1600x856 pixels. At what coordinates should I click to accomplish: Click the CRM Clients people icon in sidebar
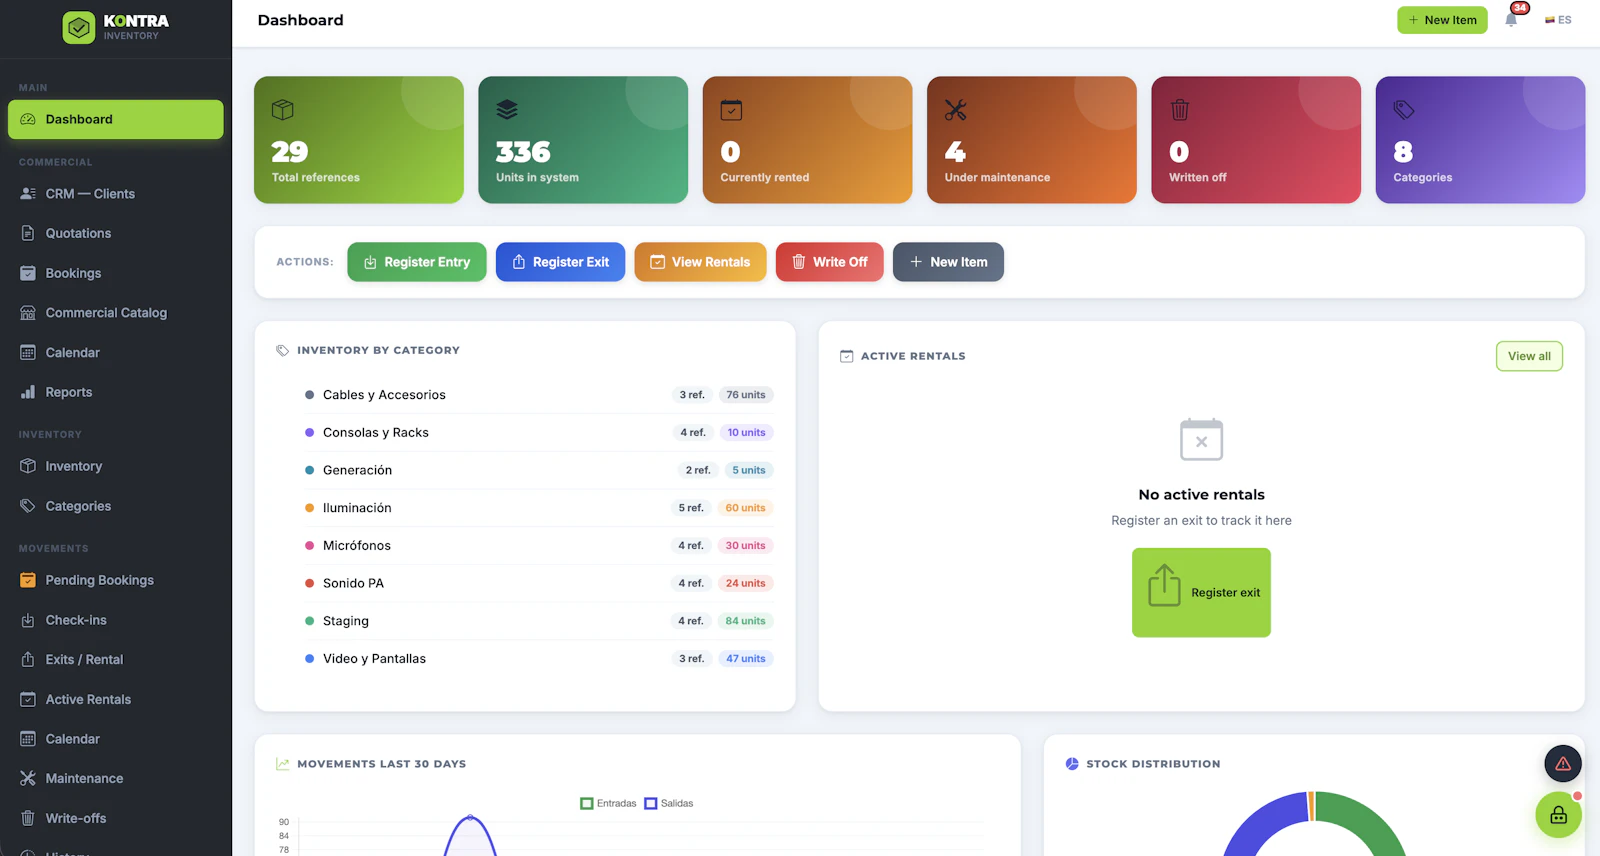[x=28, y=194]
